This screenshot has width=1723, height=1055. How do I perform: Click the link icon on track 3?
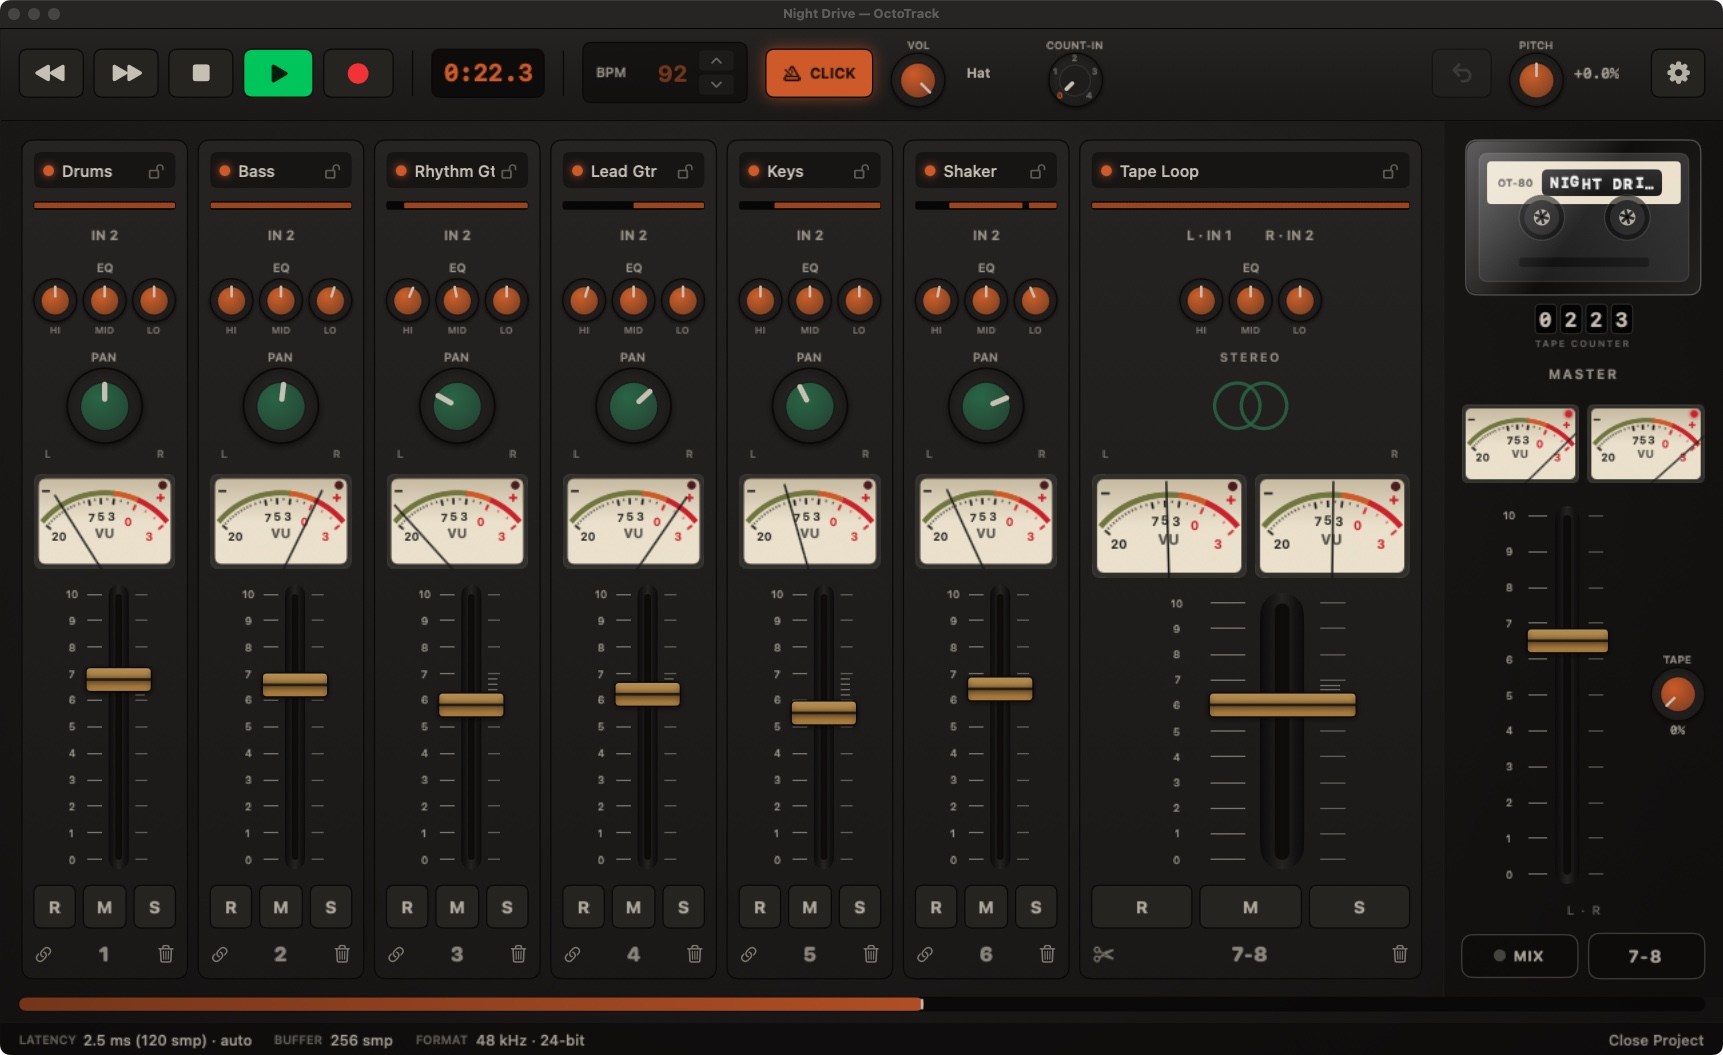click(396, 954)
